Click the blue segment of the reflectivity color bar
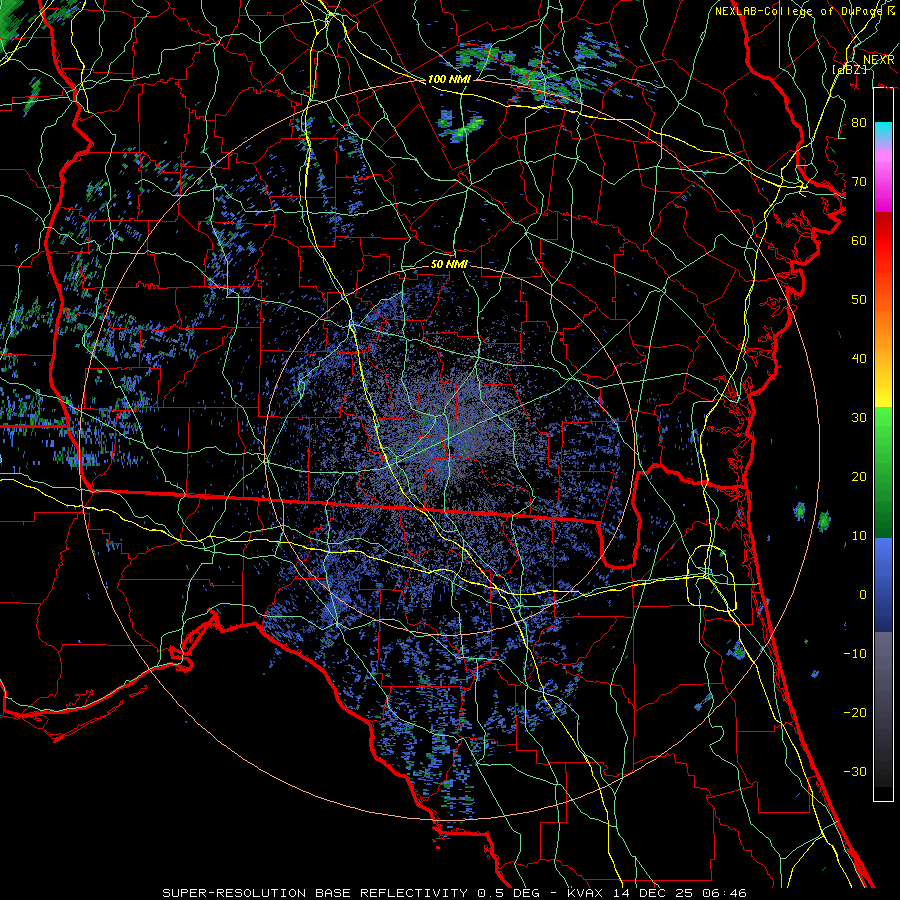The image size is (900, 900). (x=883, y=584)
